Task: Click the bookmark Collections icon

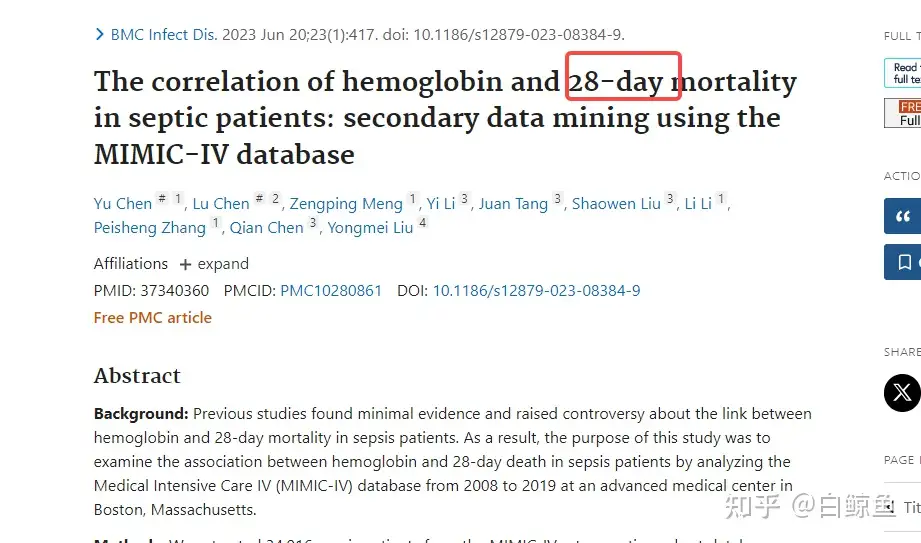Action: click(905, 262)
